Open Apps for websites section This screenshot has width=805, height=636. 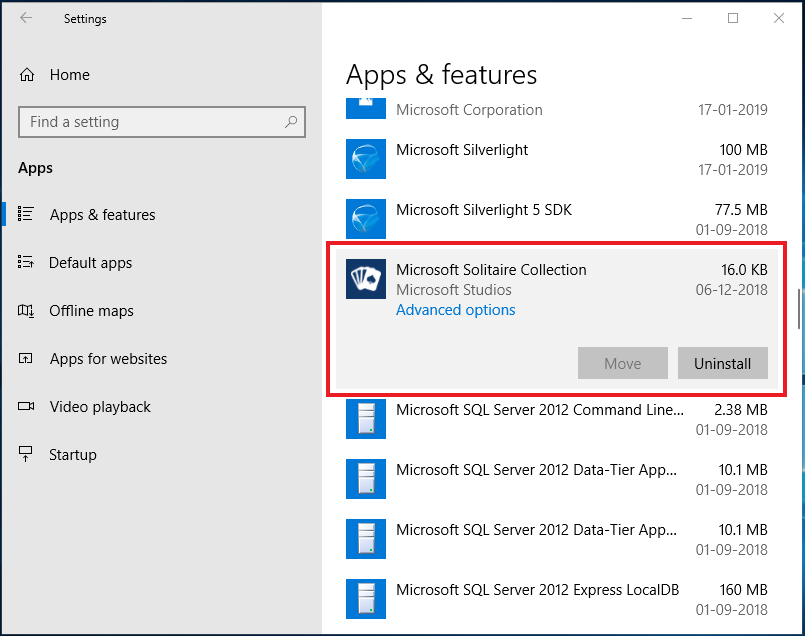click(108, 359)
